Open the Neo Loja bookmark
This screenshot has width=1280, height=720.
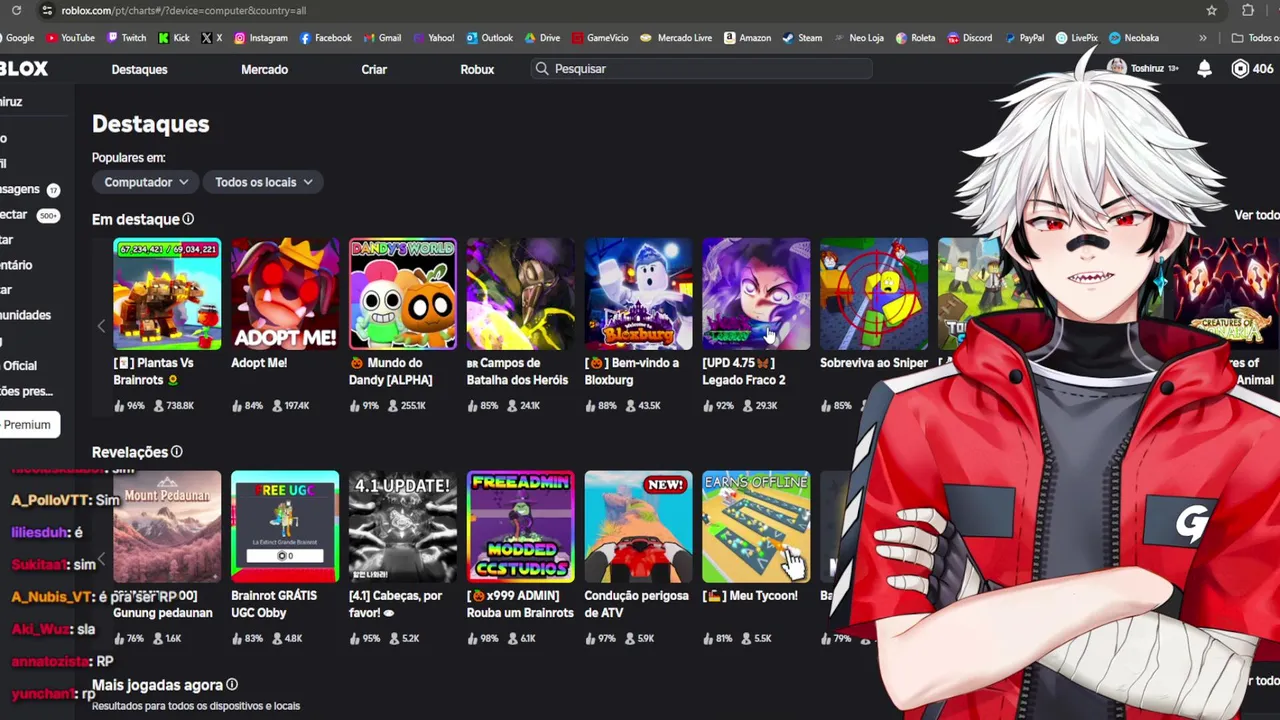(x=858, y=38)
